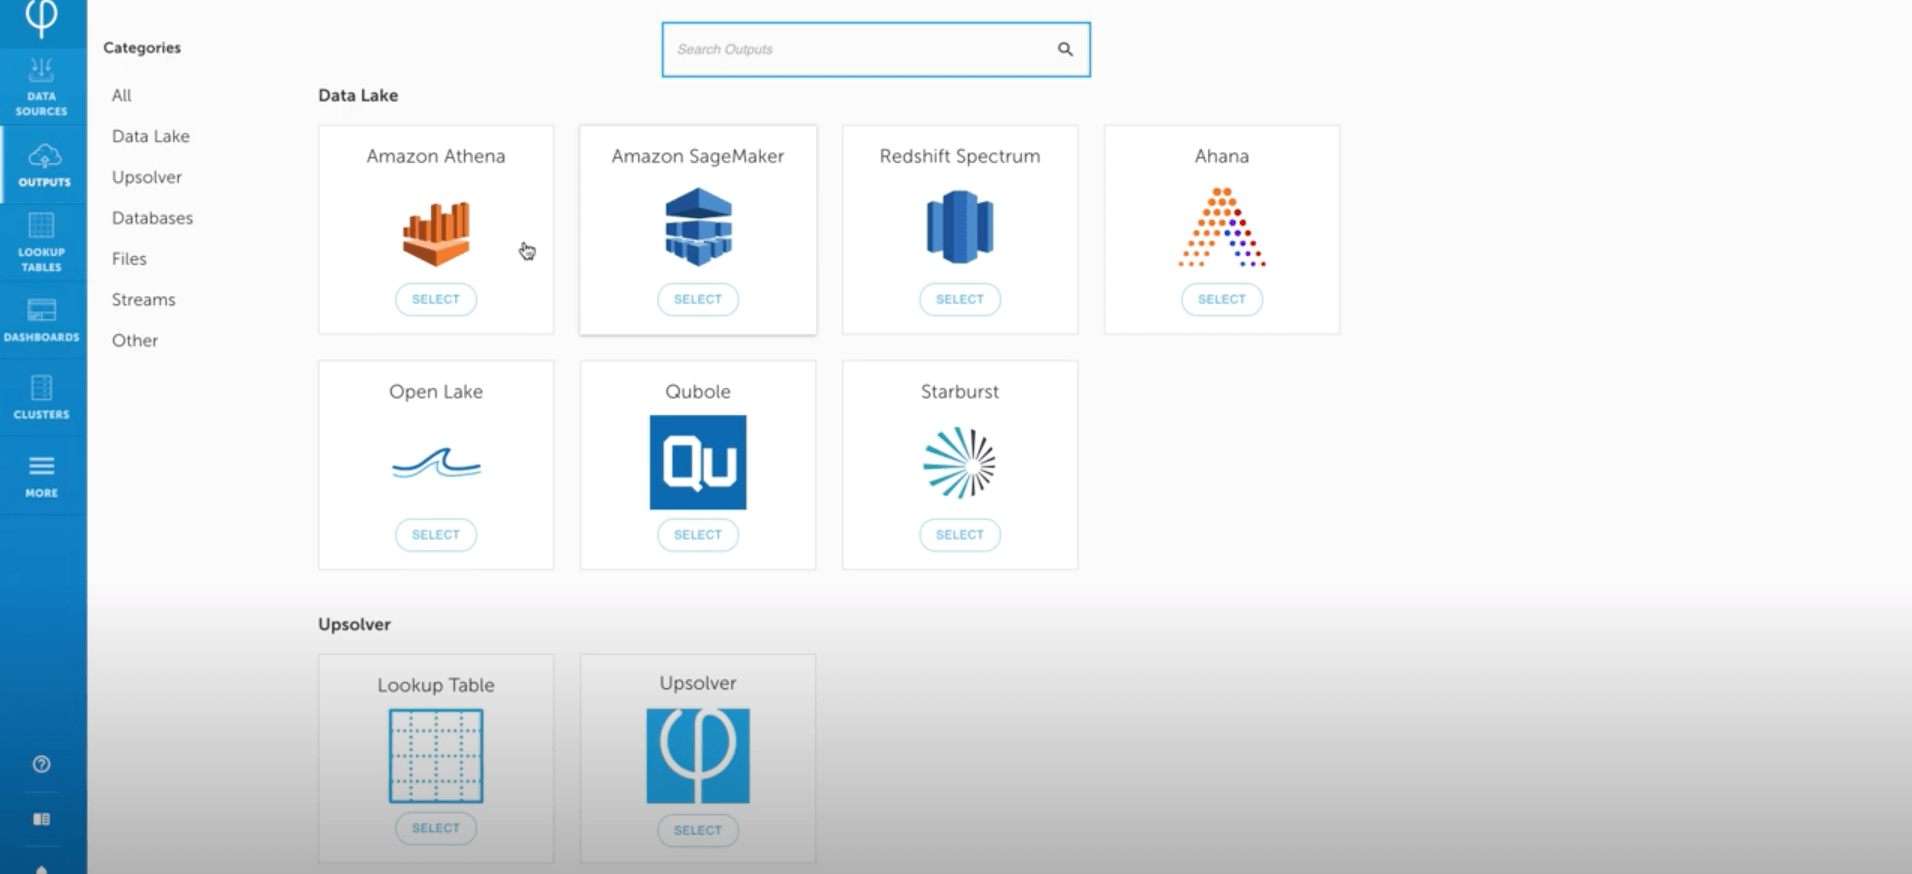1912x874 pixels.
Task: Click the help question mark icon
Action: (x=41, y=764)
